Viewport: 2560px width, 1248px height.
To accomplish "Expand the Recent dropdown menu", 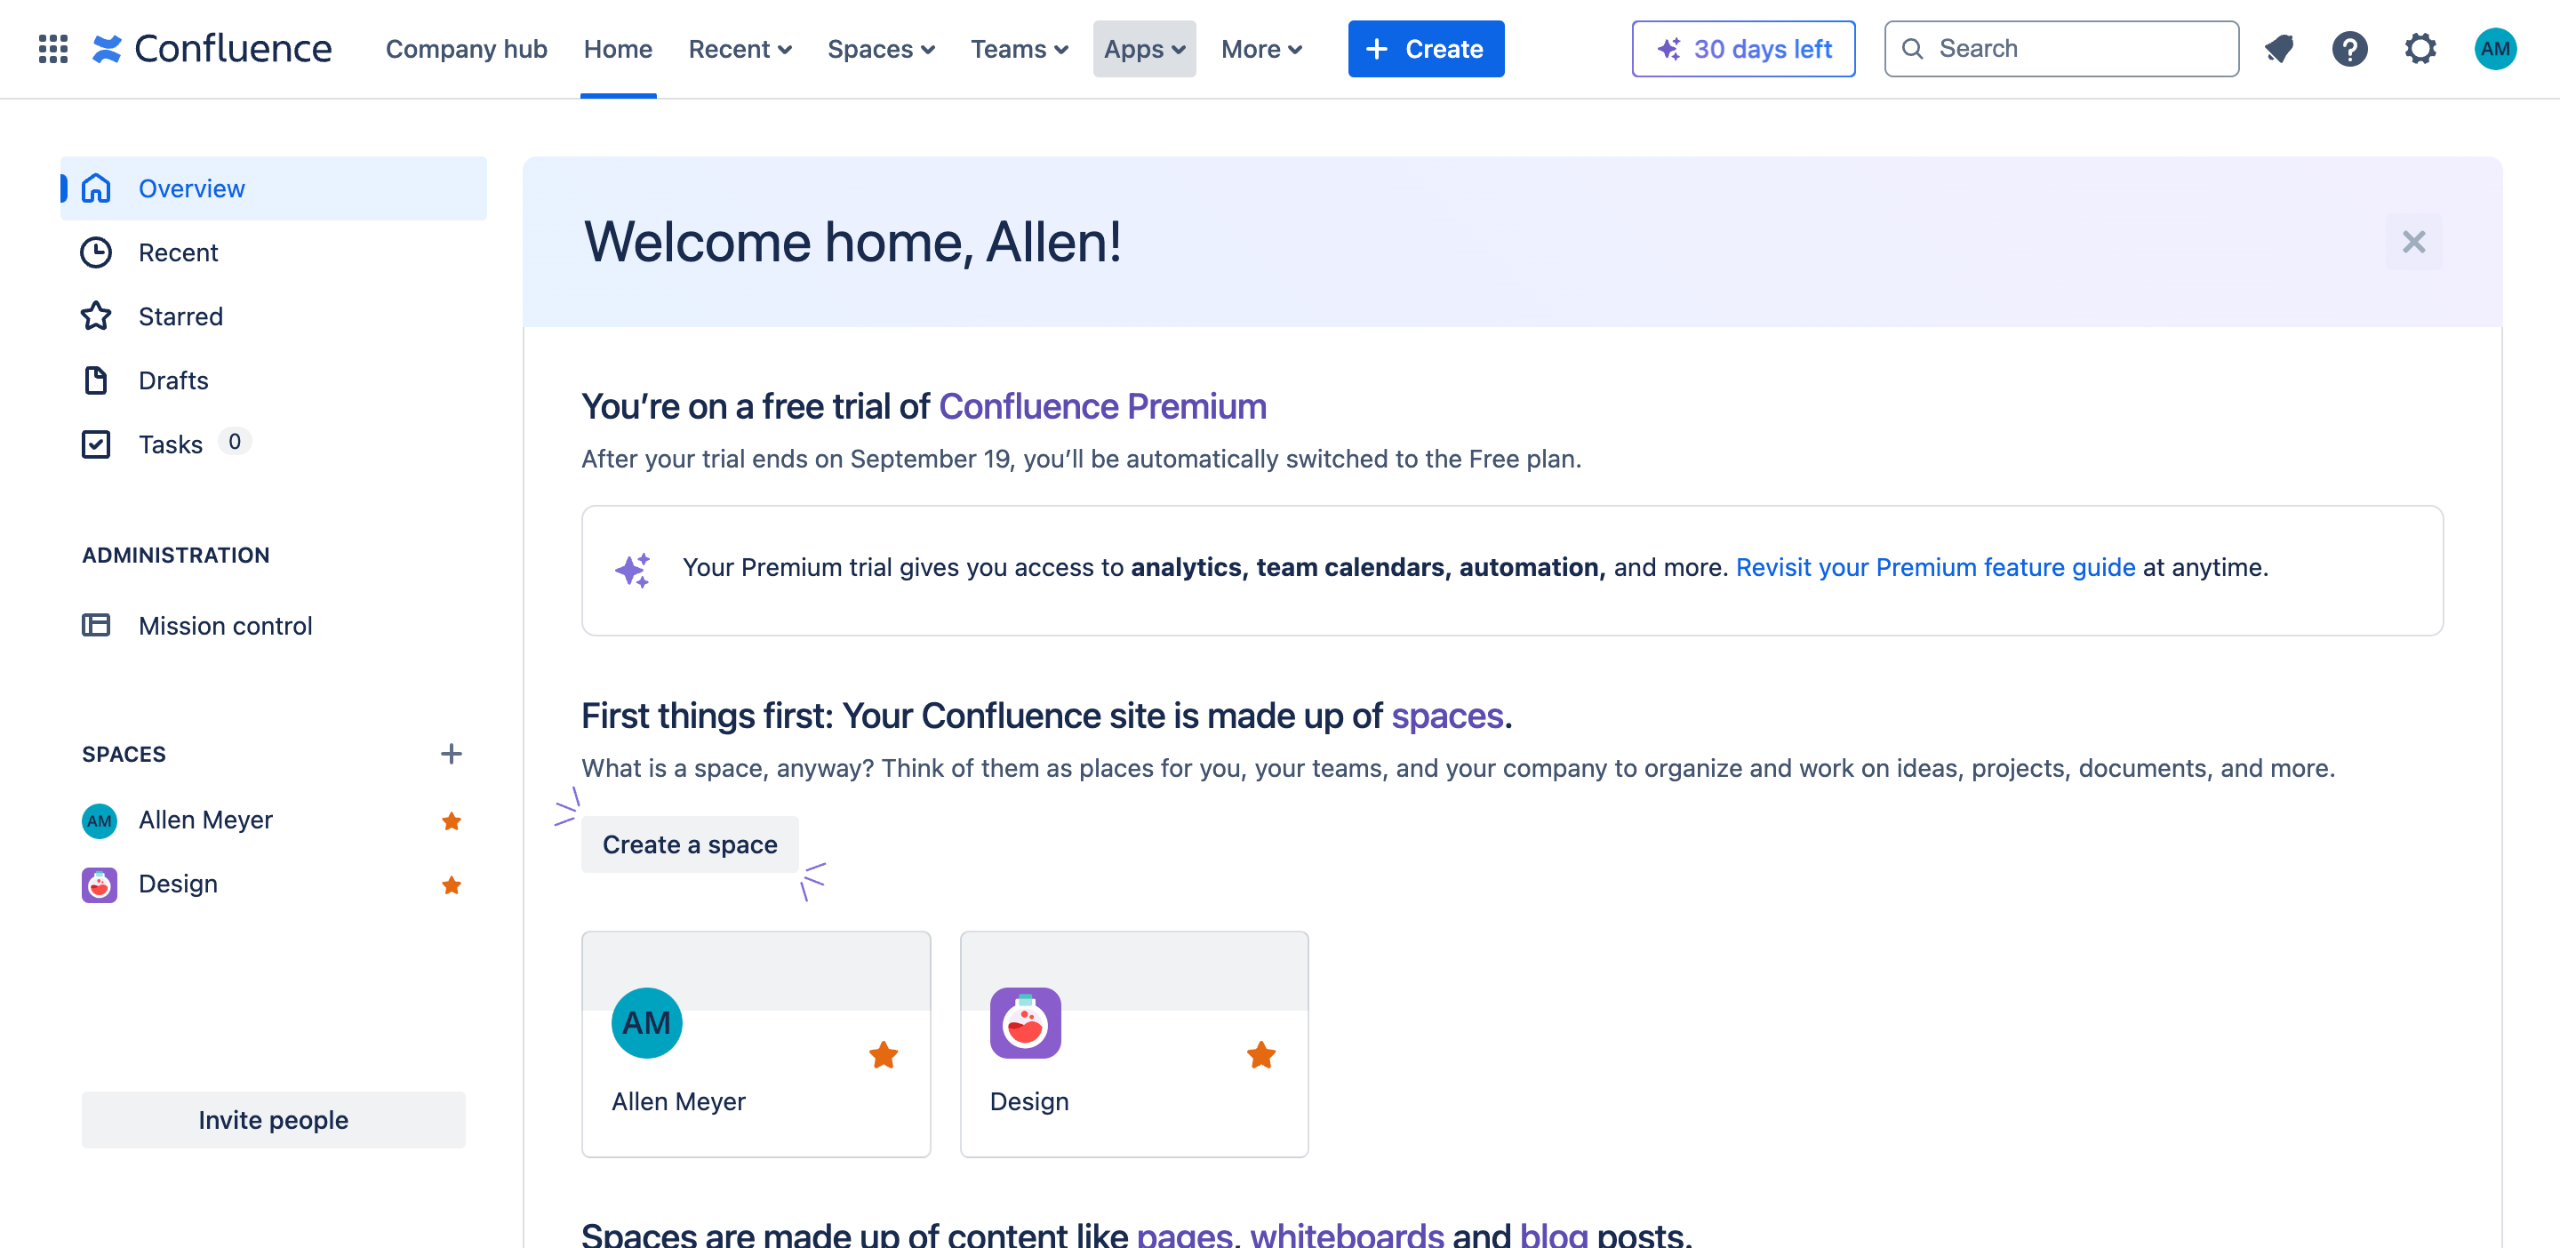I will point(740,48).
